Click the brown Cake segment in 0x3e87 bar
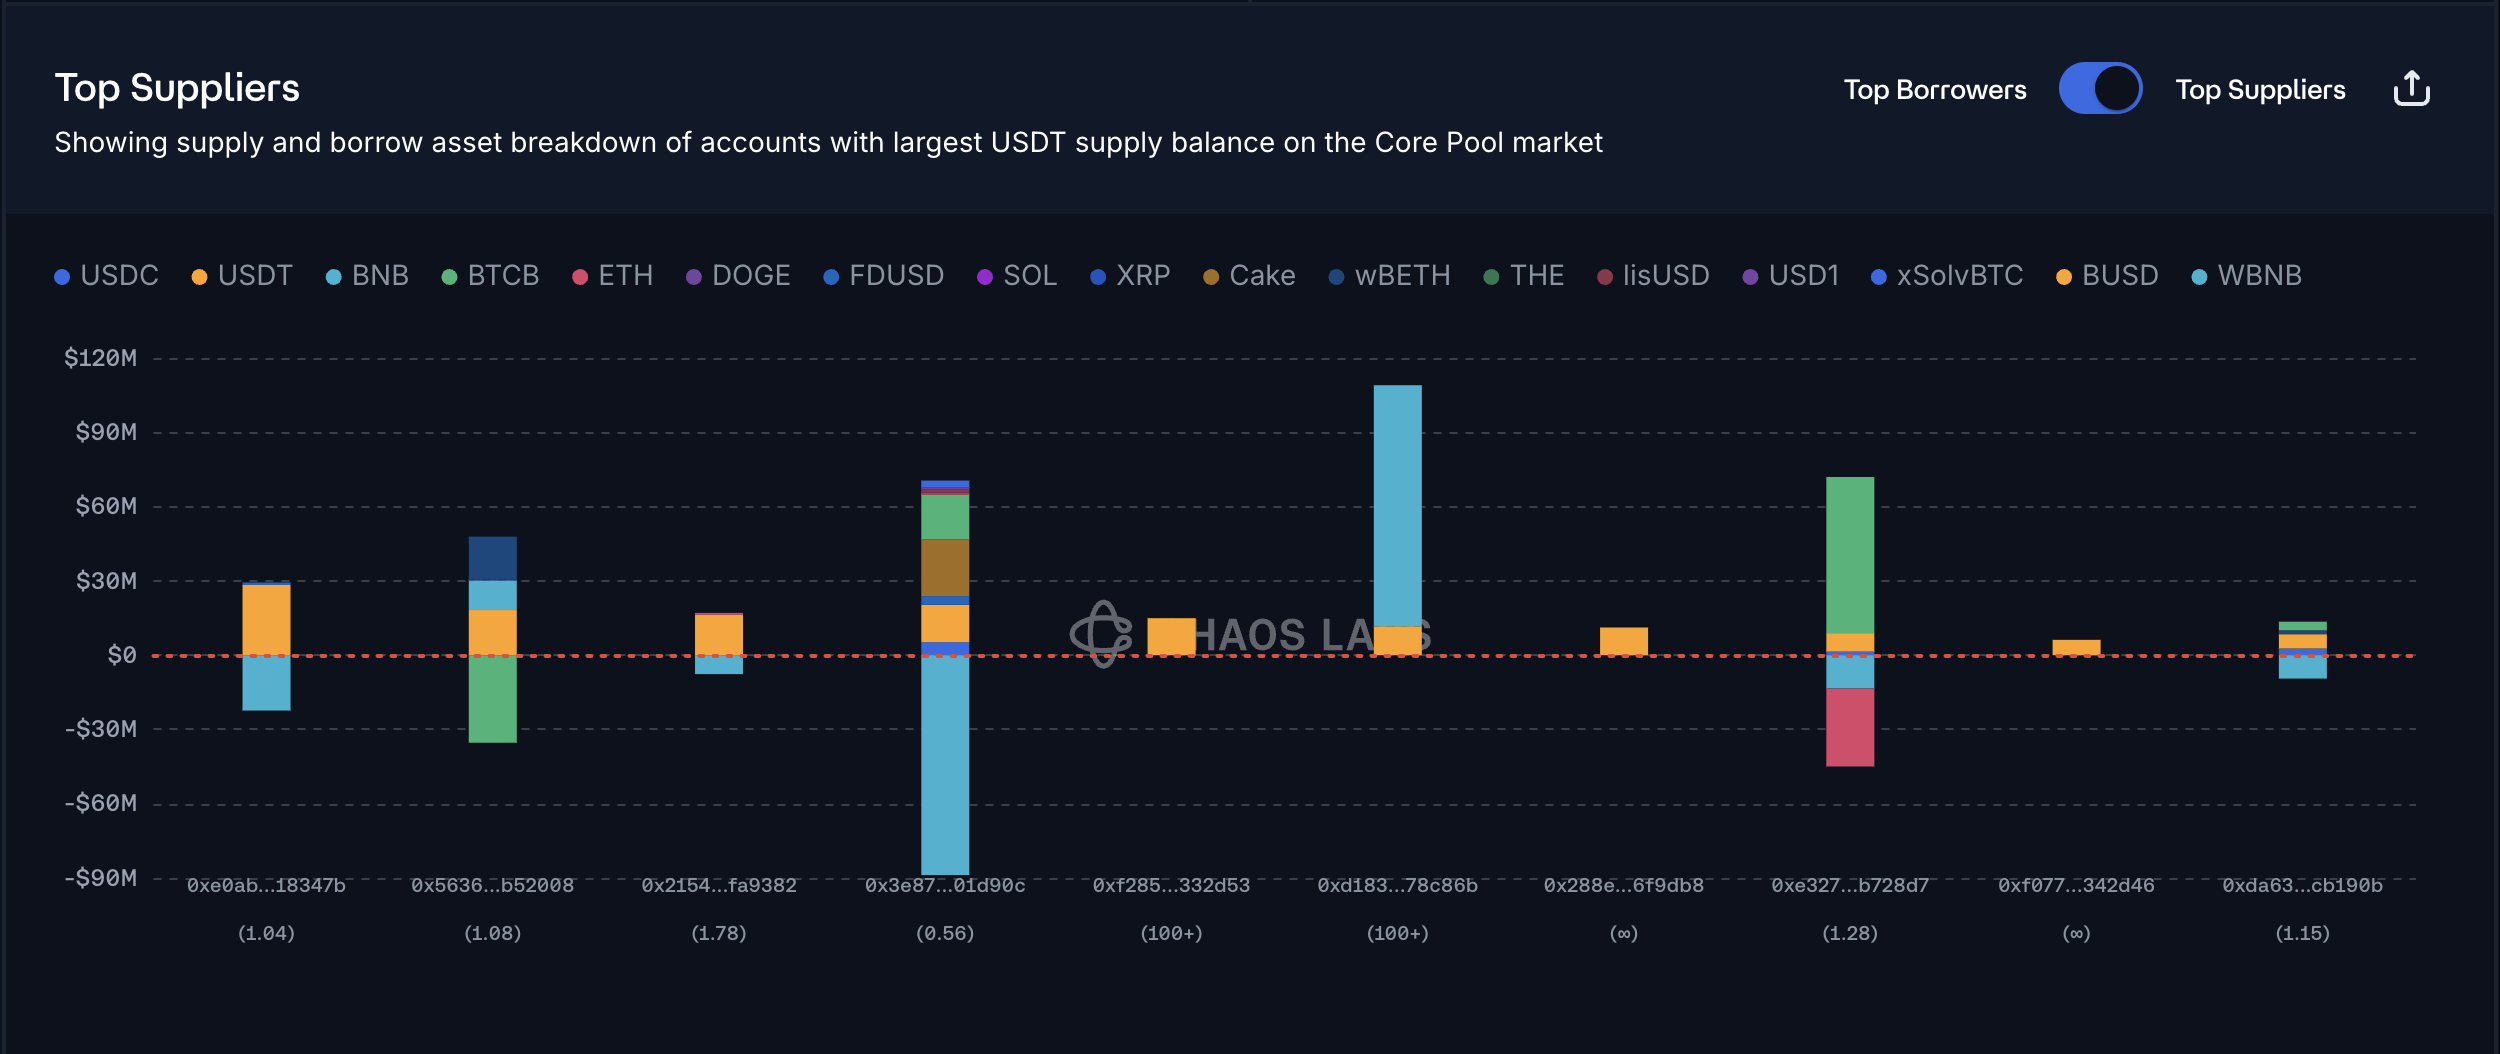 coord(945,567)
